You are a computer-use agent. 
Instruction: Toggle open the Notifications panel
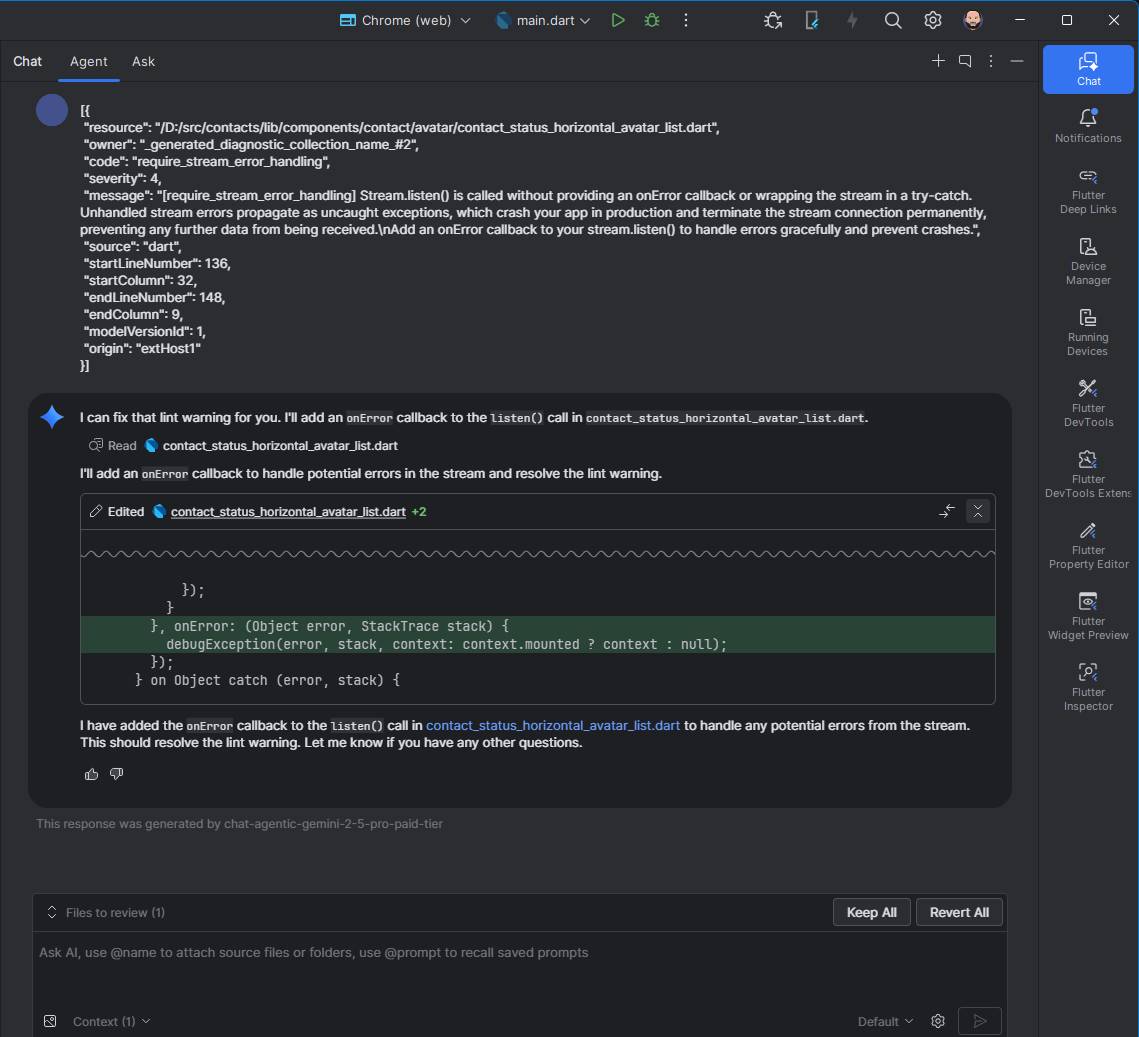coord(1087,124)
